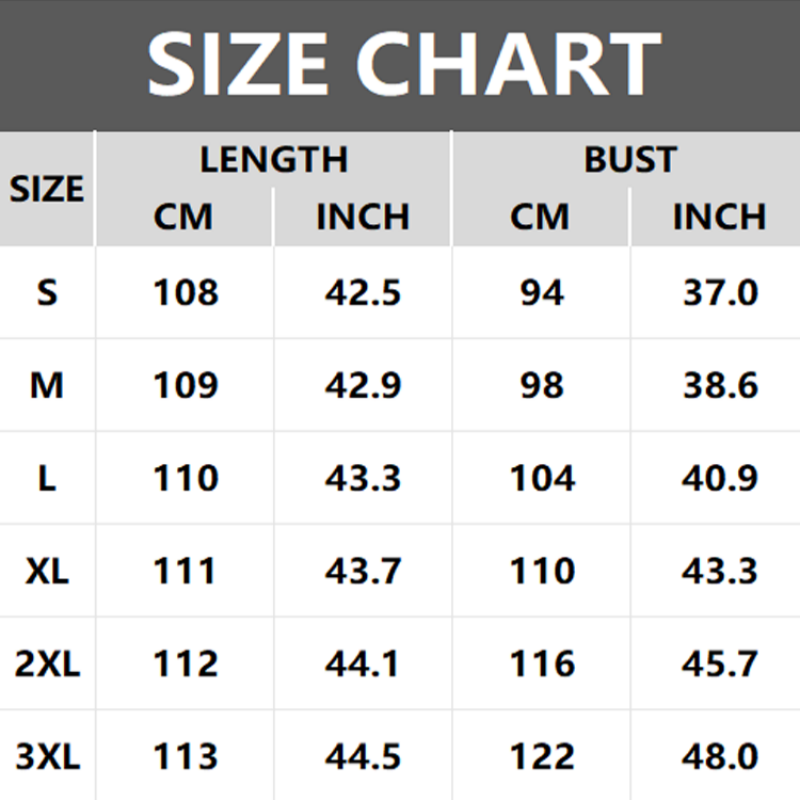This screenshot has width=800, height=800.
Task: Click the 94 bust cm value
Action: (542, 293)
